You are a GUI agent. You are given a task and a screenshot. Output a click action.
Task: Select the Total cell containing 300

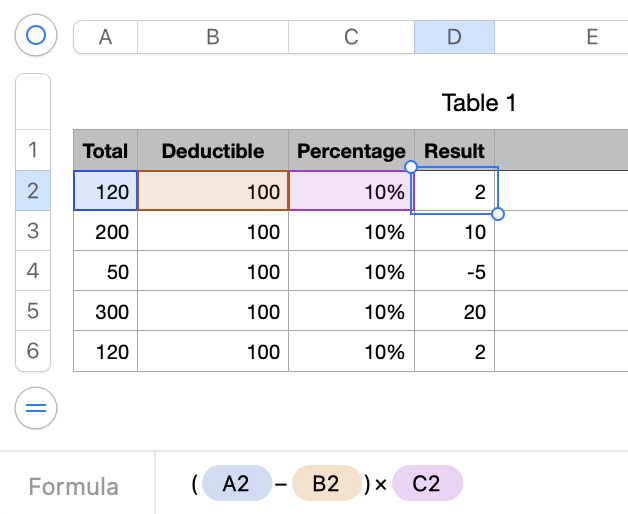pyautogui.click(x=105, y=312)
